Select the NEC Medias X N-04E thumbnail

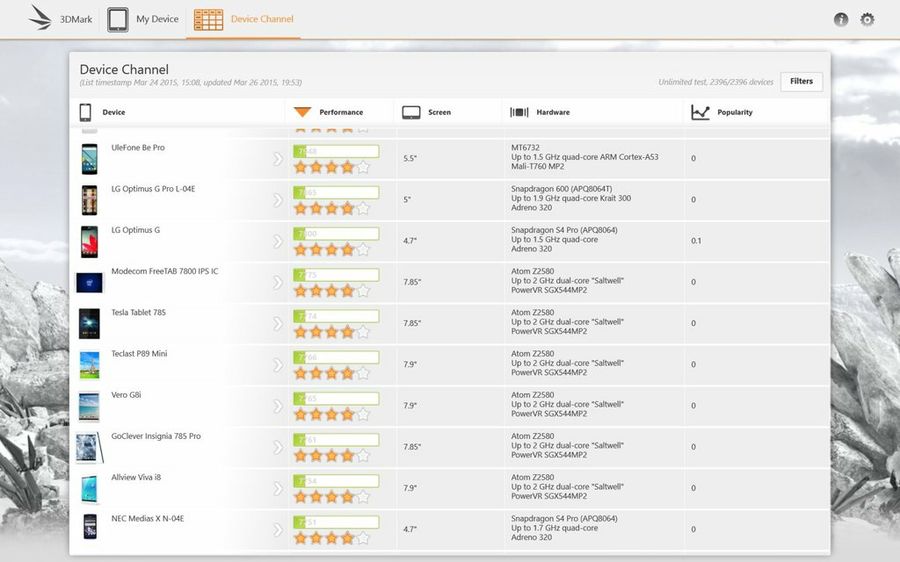[x=89, y=529]
